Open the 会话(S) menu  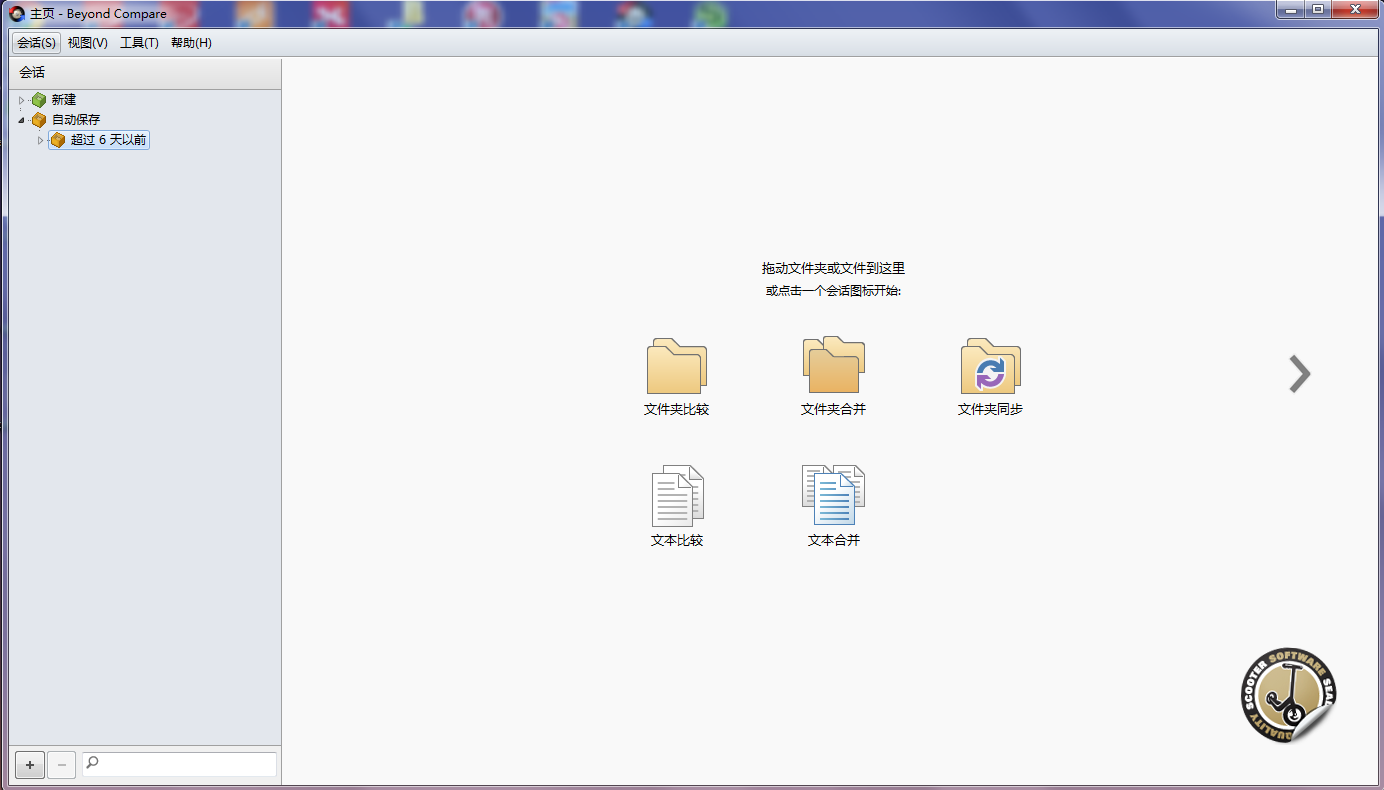(x=37, y=43)
